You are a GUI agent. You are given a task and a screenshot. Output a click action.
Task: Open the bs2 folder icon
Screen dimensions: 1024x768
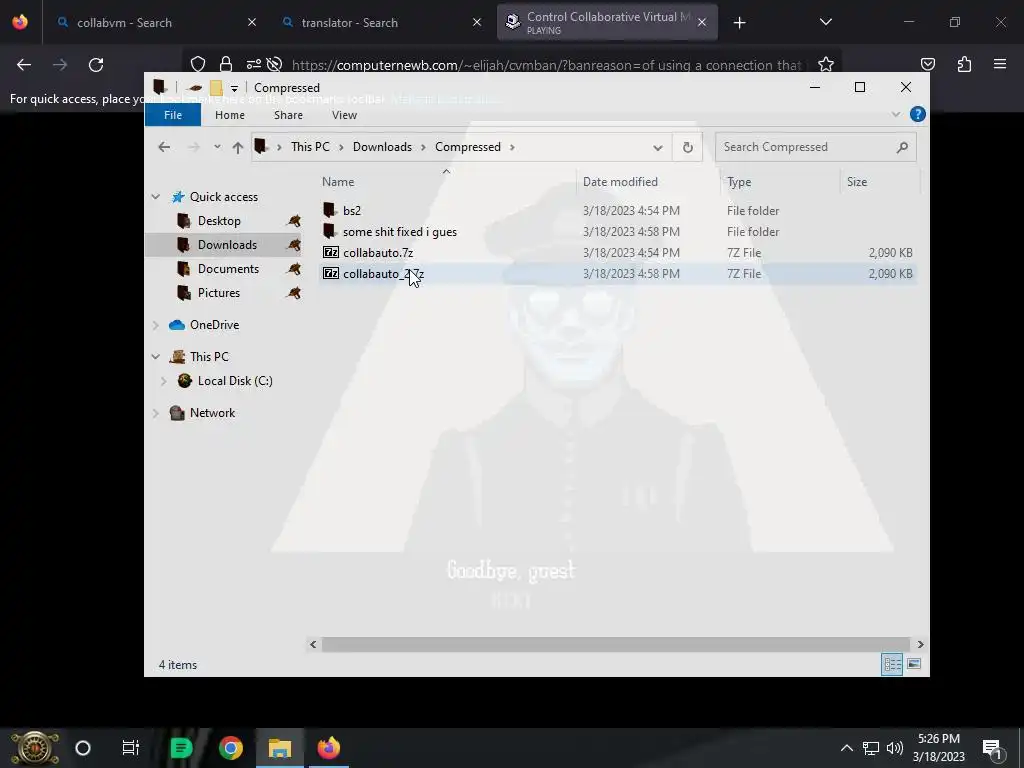330,210
